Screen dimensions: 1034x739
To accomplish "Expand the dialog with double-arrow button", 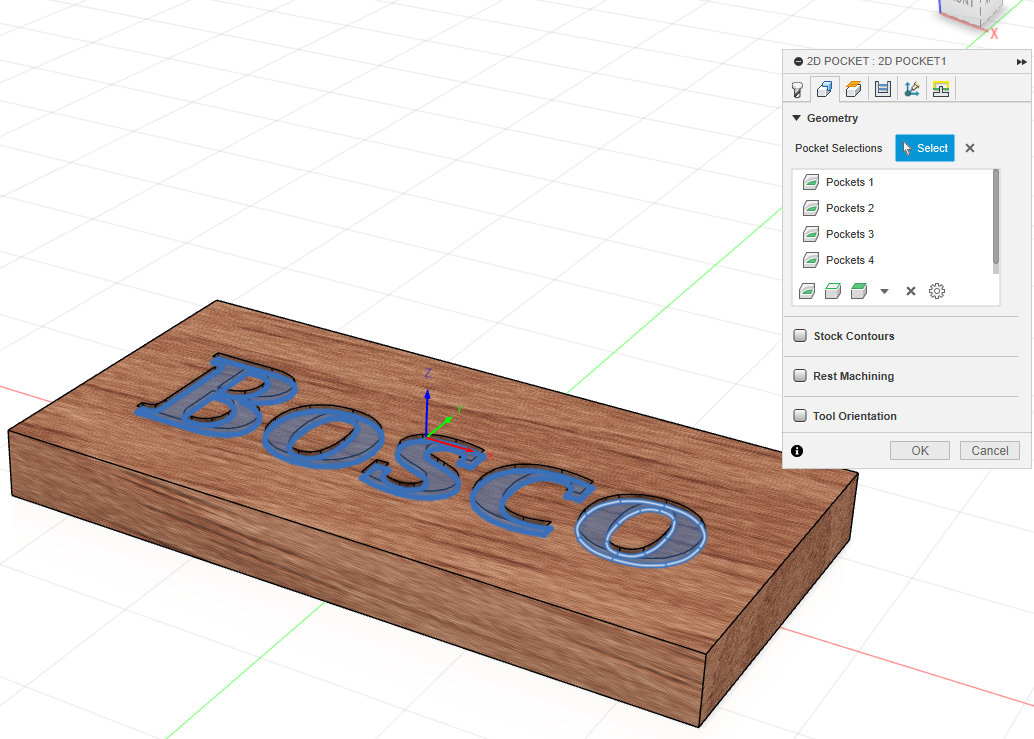I will click(1021, 62).
